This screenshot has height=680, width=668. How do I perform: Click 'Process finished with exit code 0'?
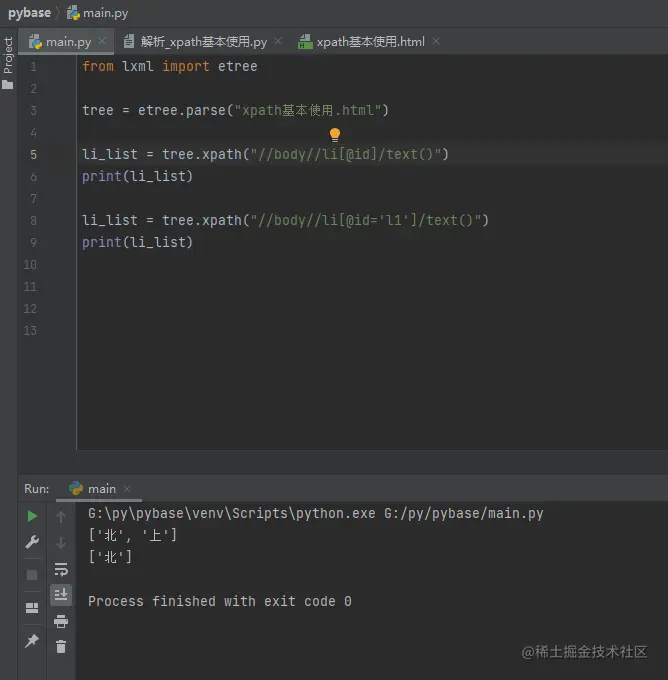click(220, 602)
